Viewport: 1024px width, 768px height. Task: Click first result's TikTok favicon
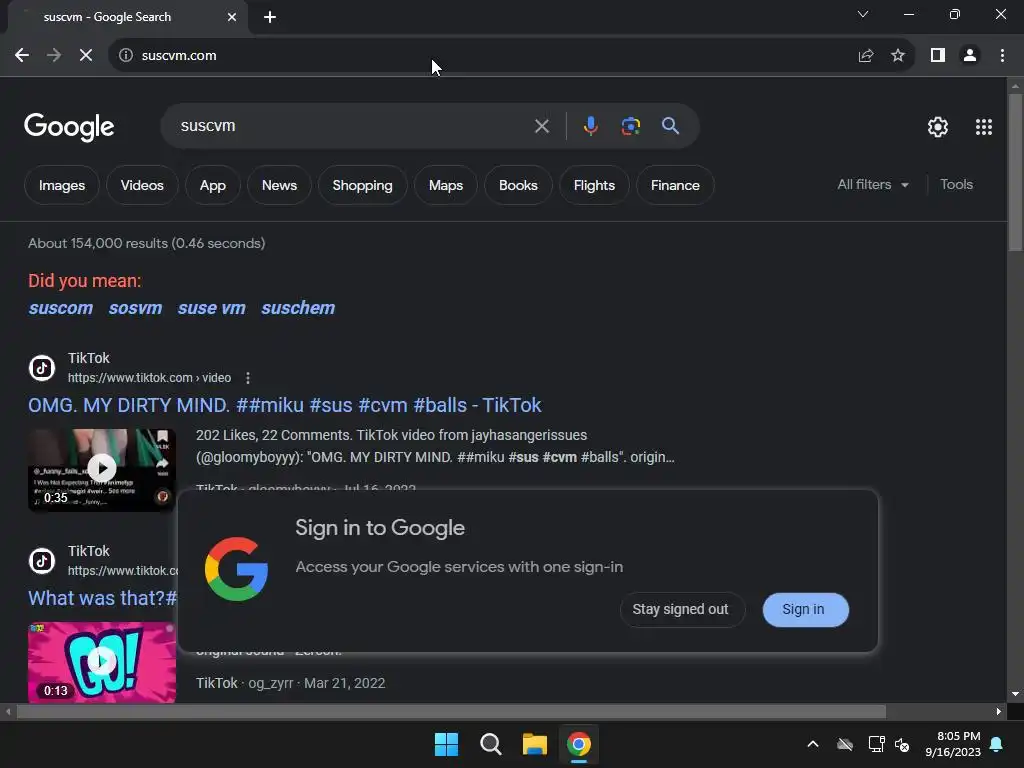click(42, 368)
